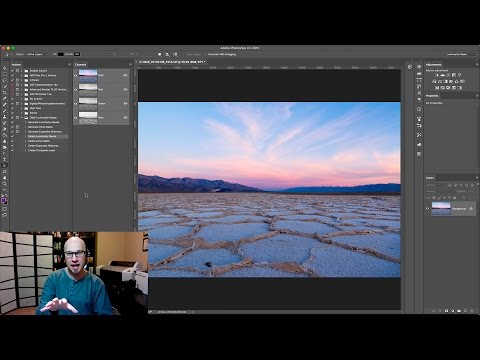Image resolution: width=480 pixels, height=360 pixels.
Task: Expand the Create Composite Layer action steps
Action: [x=26, y=150]
